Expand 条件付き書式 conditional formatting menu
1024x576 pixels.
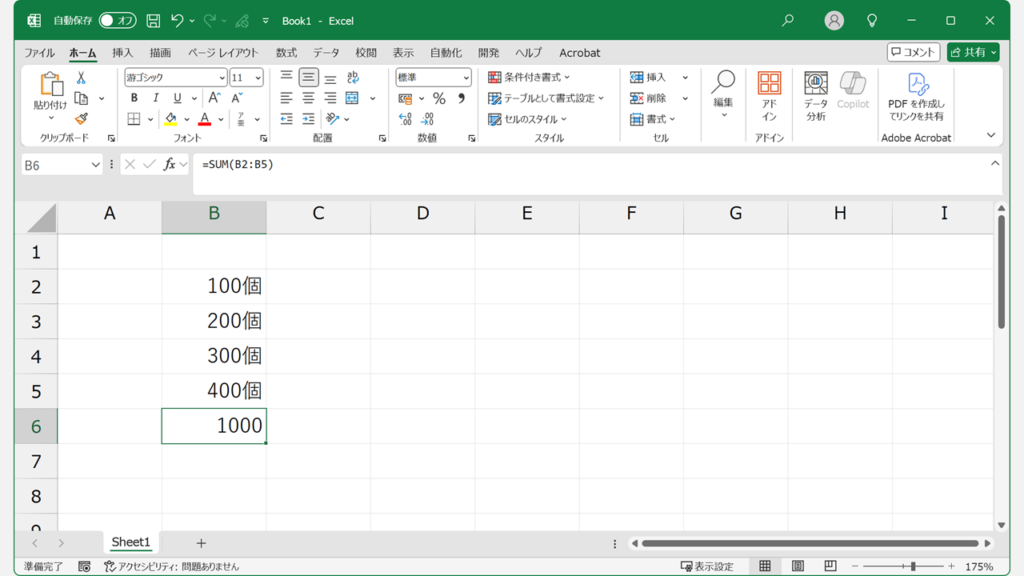[x=529, y=77]
